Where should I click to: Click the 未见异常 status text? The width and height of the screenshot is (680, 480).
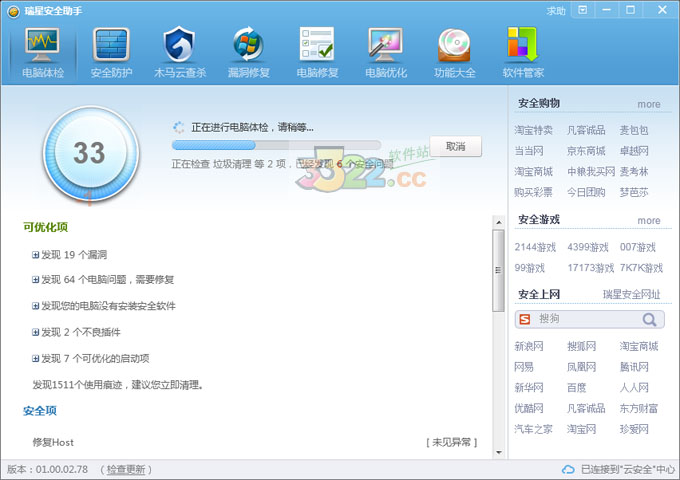tap(451, 442)
